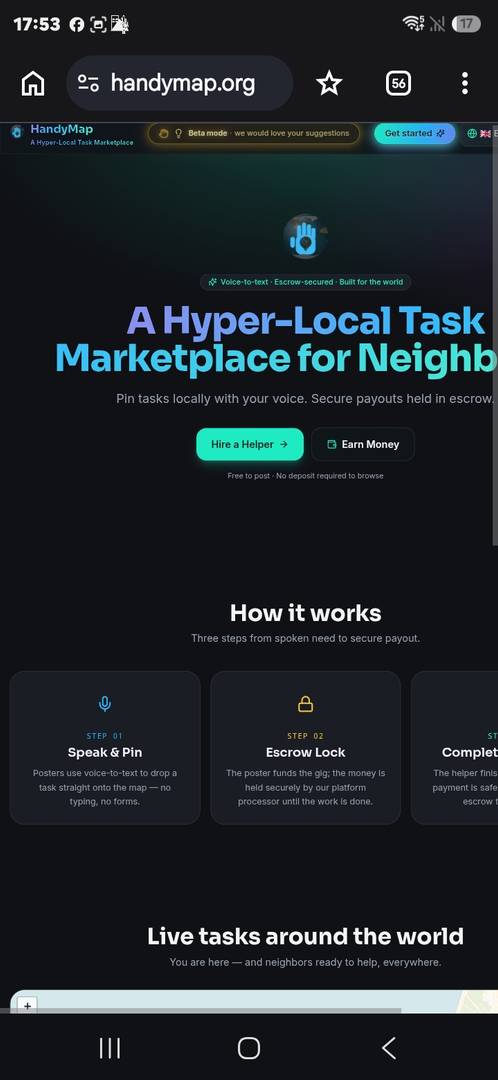Screen dimensions: 498x1080
Task: Click the Get started button
Action: point(415,134)
